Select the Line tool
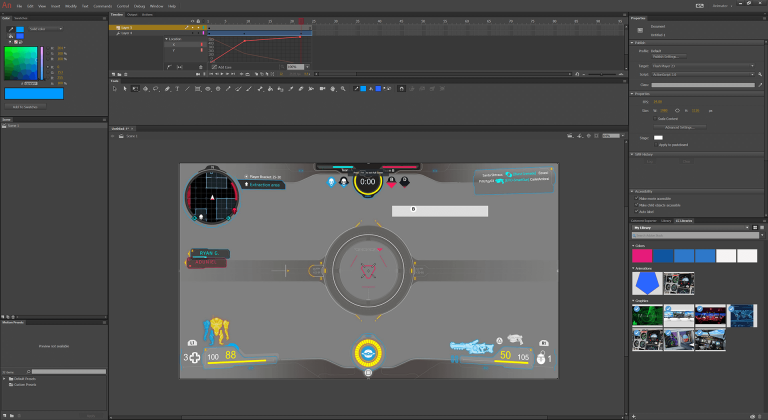Image resolution: width=768 pixels, height=420 pixels. pyautogui.click(x=188, y=88)
